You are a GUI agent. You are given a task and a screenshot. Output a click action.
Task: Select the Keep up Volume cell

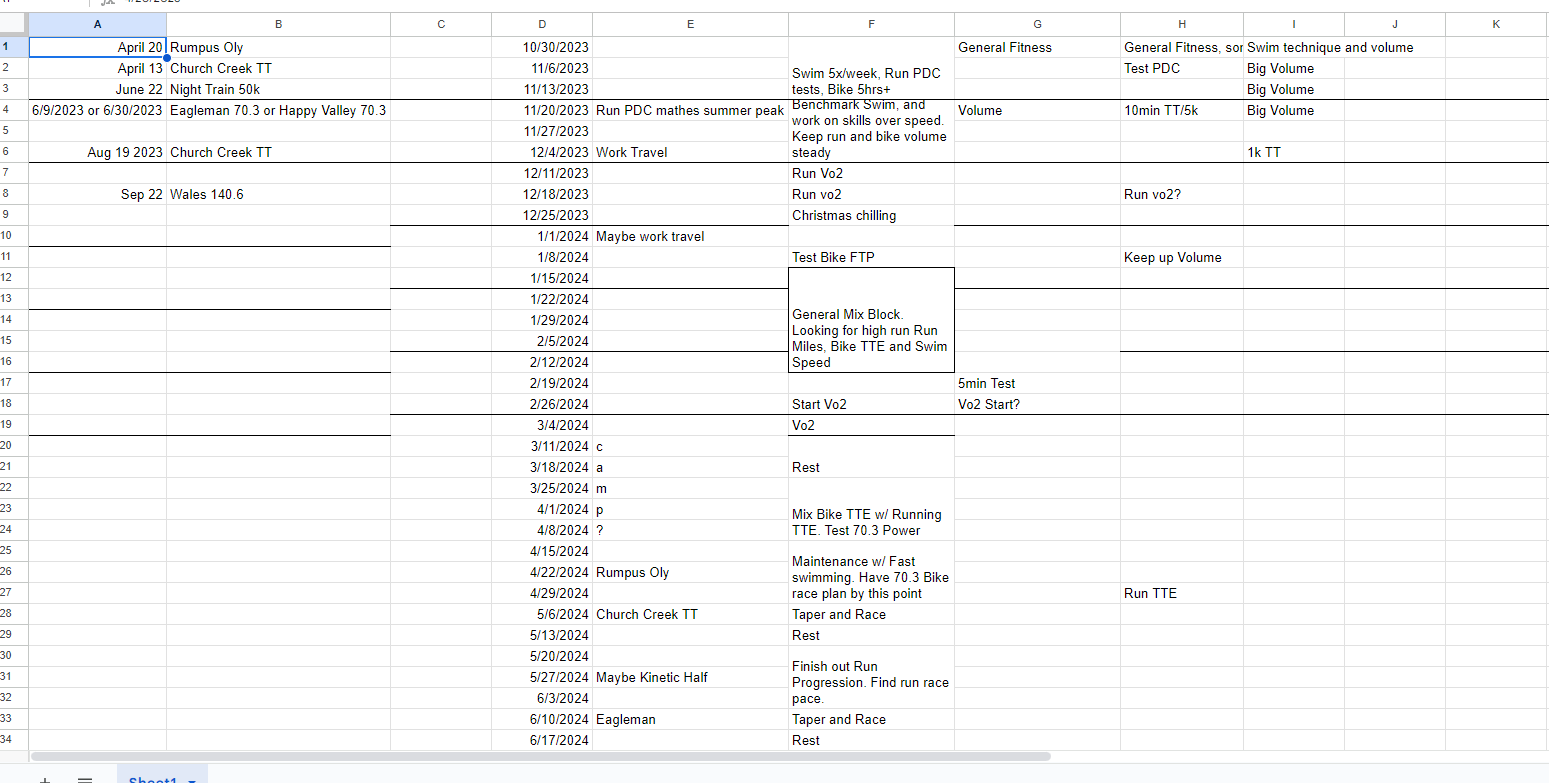pos(1181,257)
